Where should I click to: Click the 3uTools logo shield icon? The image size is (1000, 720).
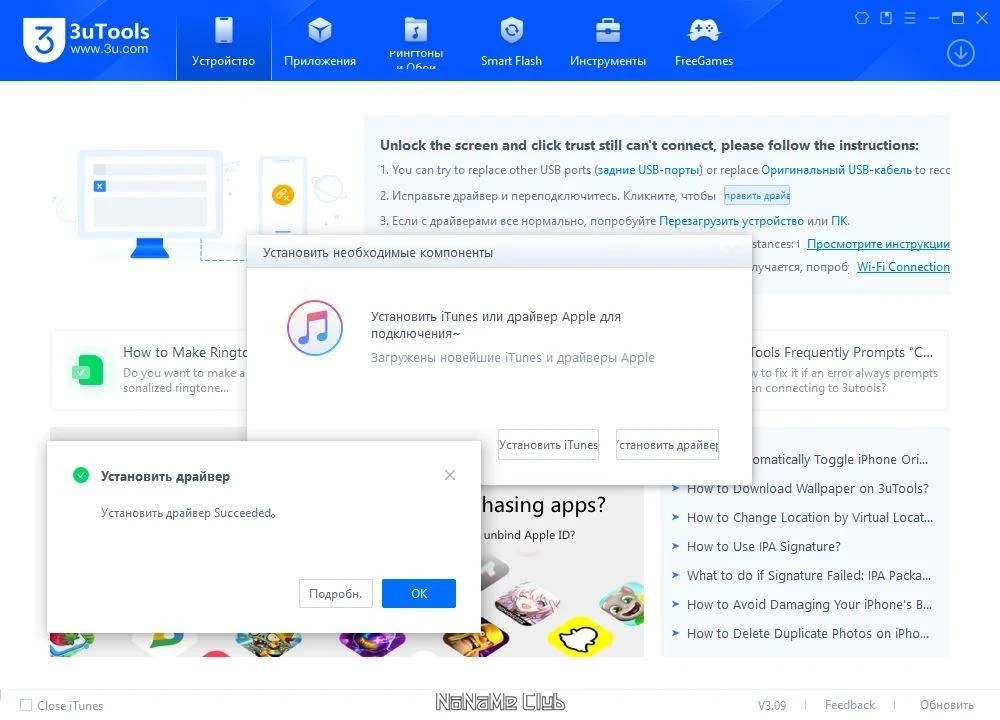coord(43,40)
